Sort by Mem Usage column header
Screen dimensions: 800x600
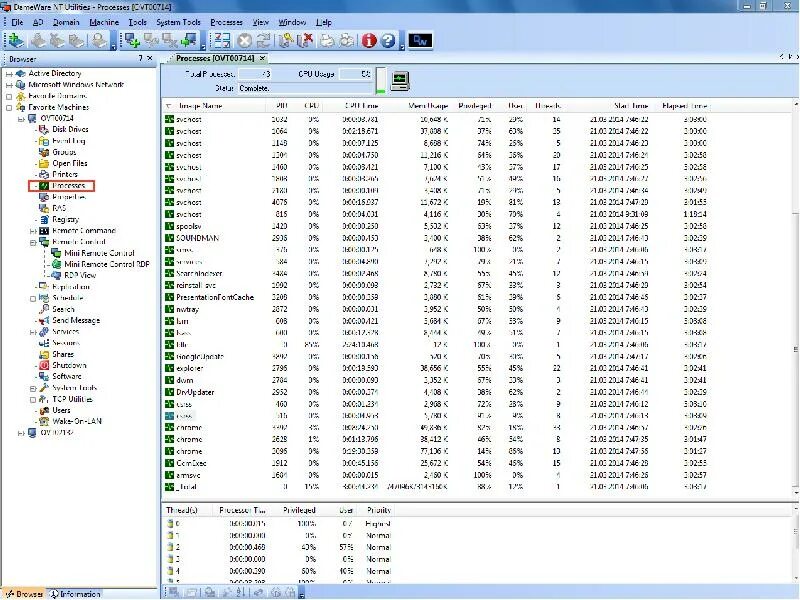(x=428, y=106)
